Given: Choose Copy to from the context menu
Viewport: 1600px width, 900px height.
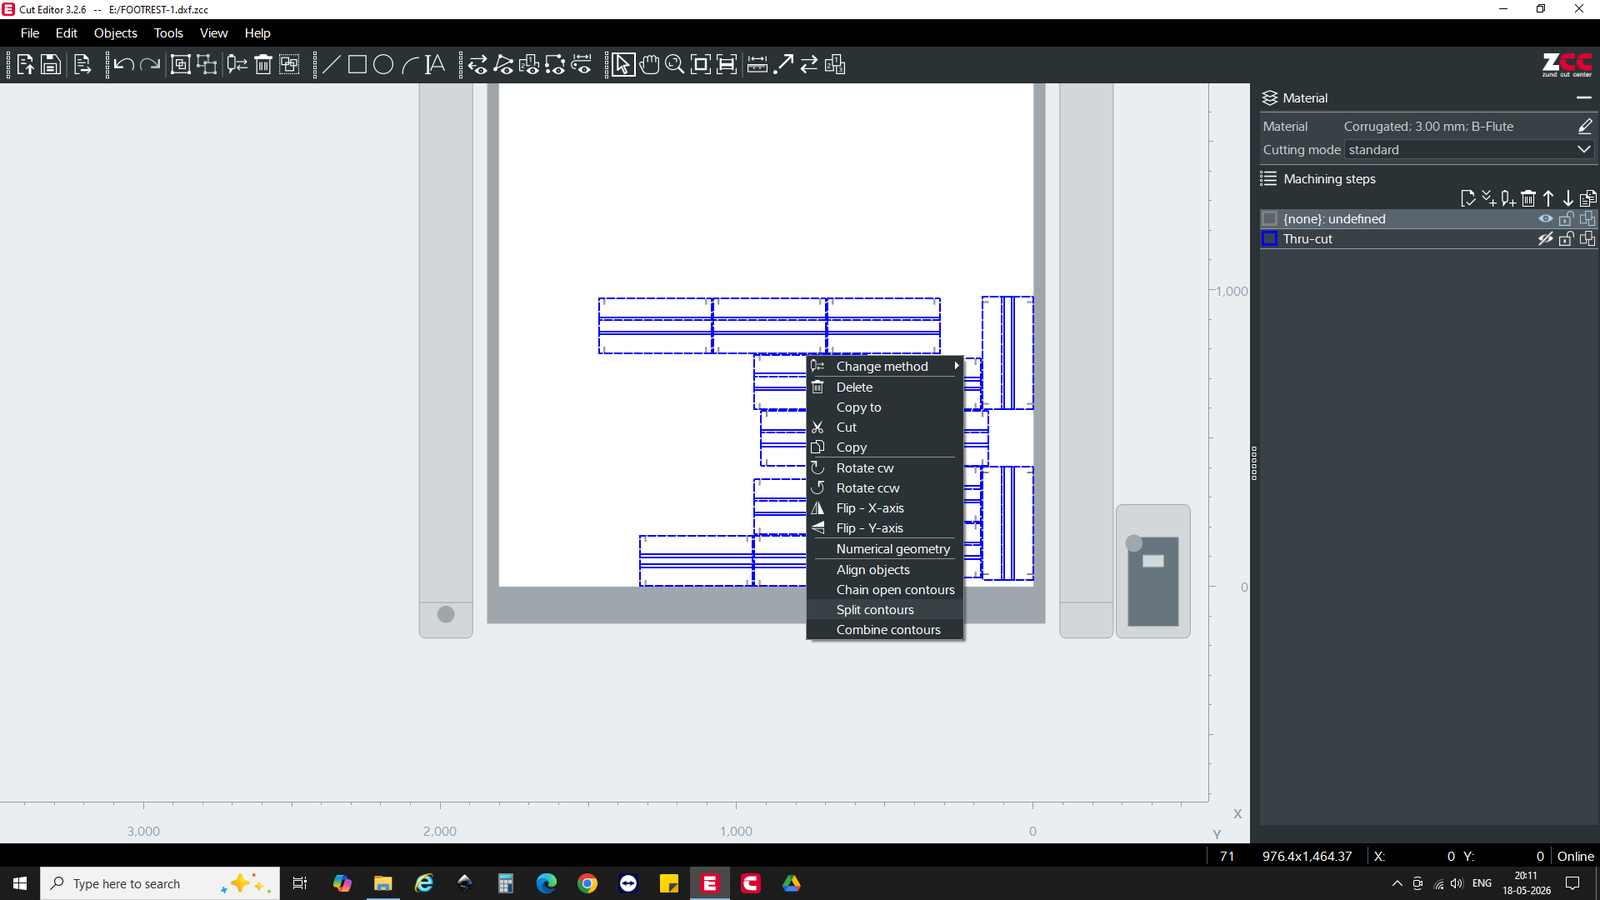Looking at the screenshot, I should coord(885,407).
